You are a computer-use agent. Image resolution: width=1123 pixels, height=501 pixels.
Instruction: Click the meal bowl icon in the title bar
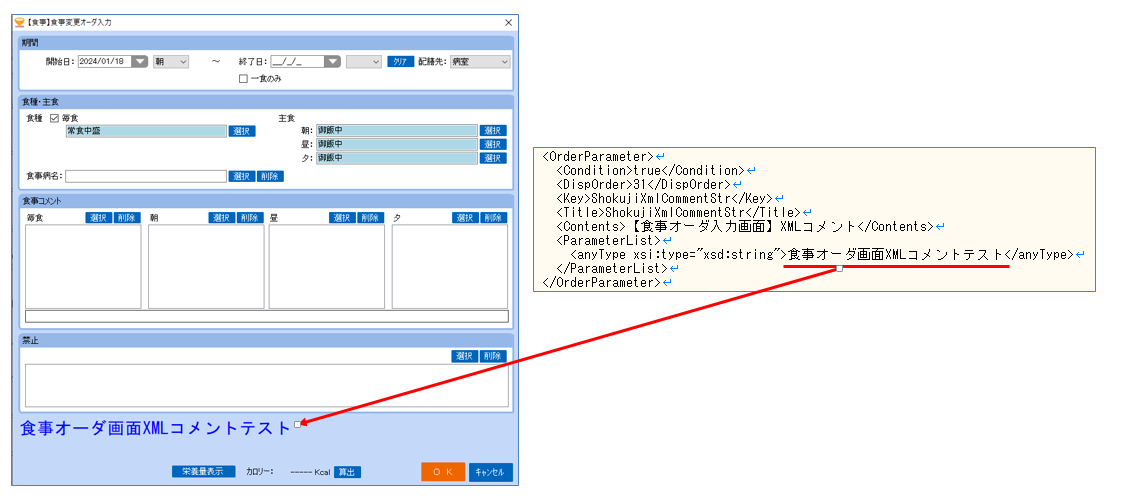[x=19, y=22]
